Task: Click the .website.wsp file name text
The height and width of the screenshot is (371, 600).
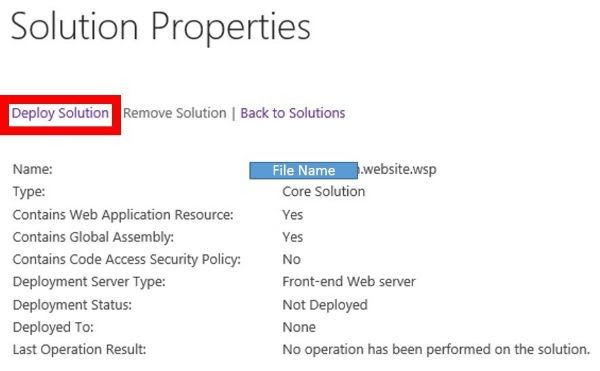Action: [x=397, y=169]
